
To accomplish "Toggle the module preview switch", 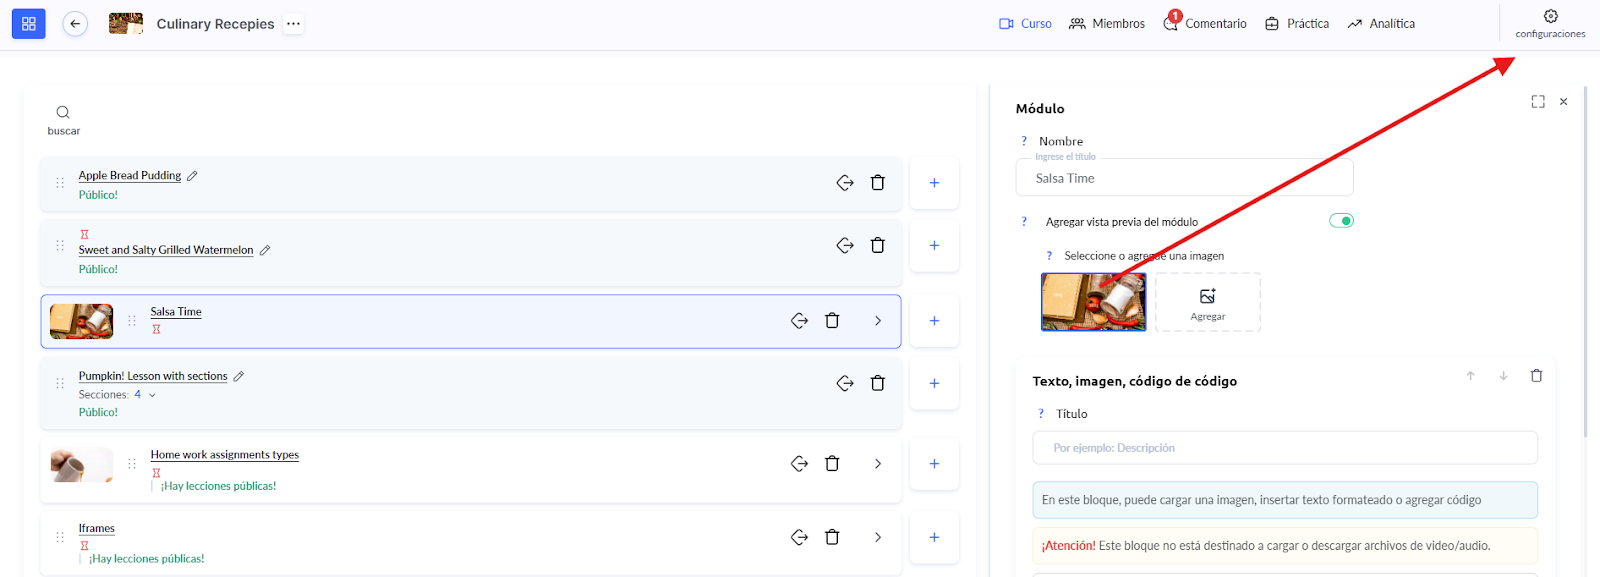I will 1341,221.
